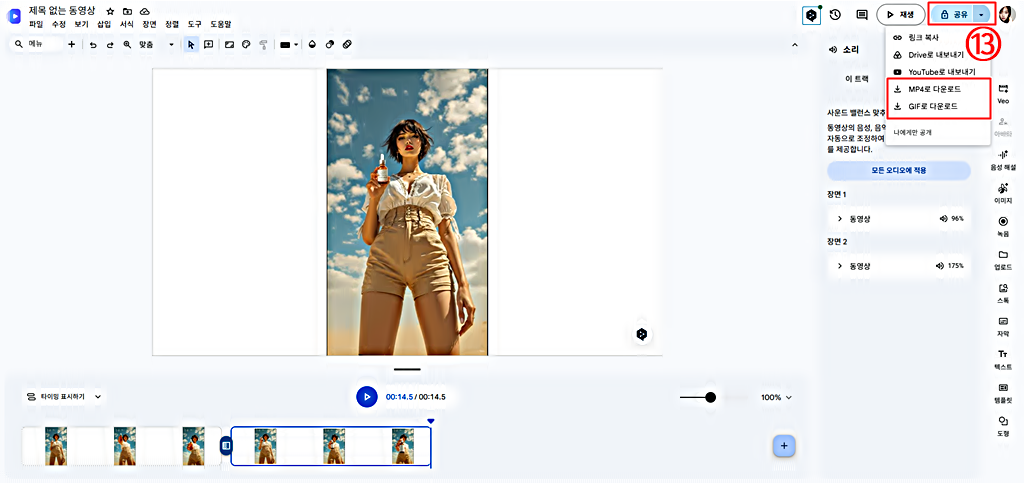
Task: Open the Google Vids home logo
Action: click(13, 16)
